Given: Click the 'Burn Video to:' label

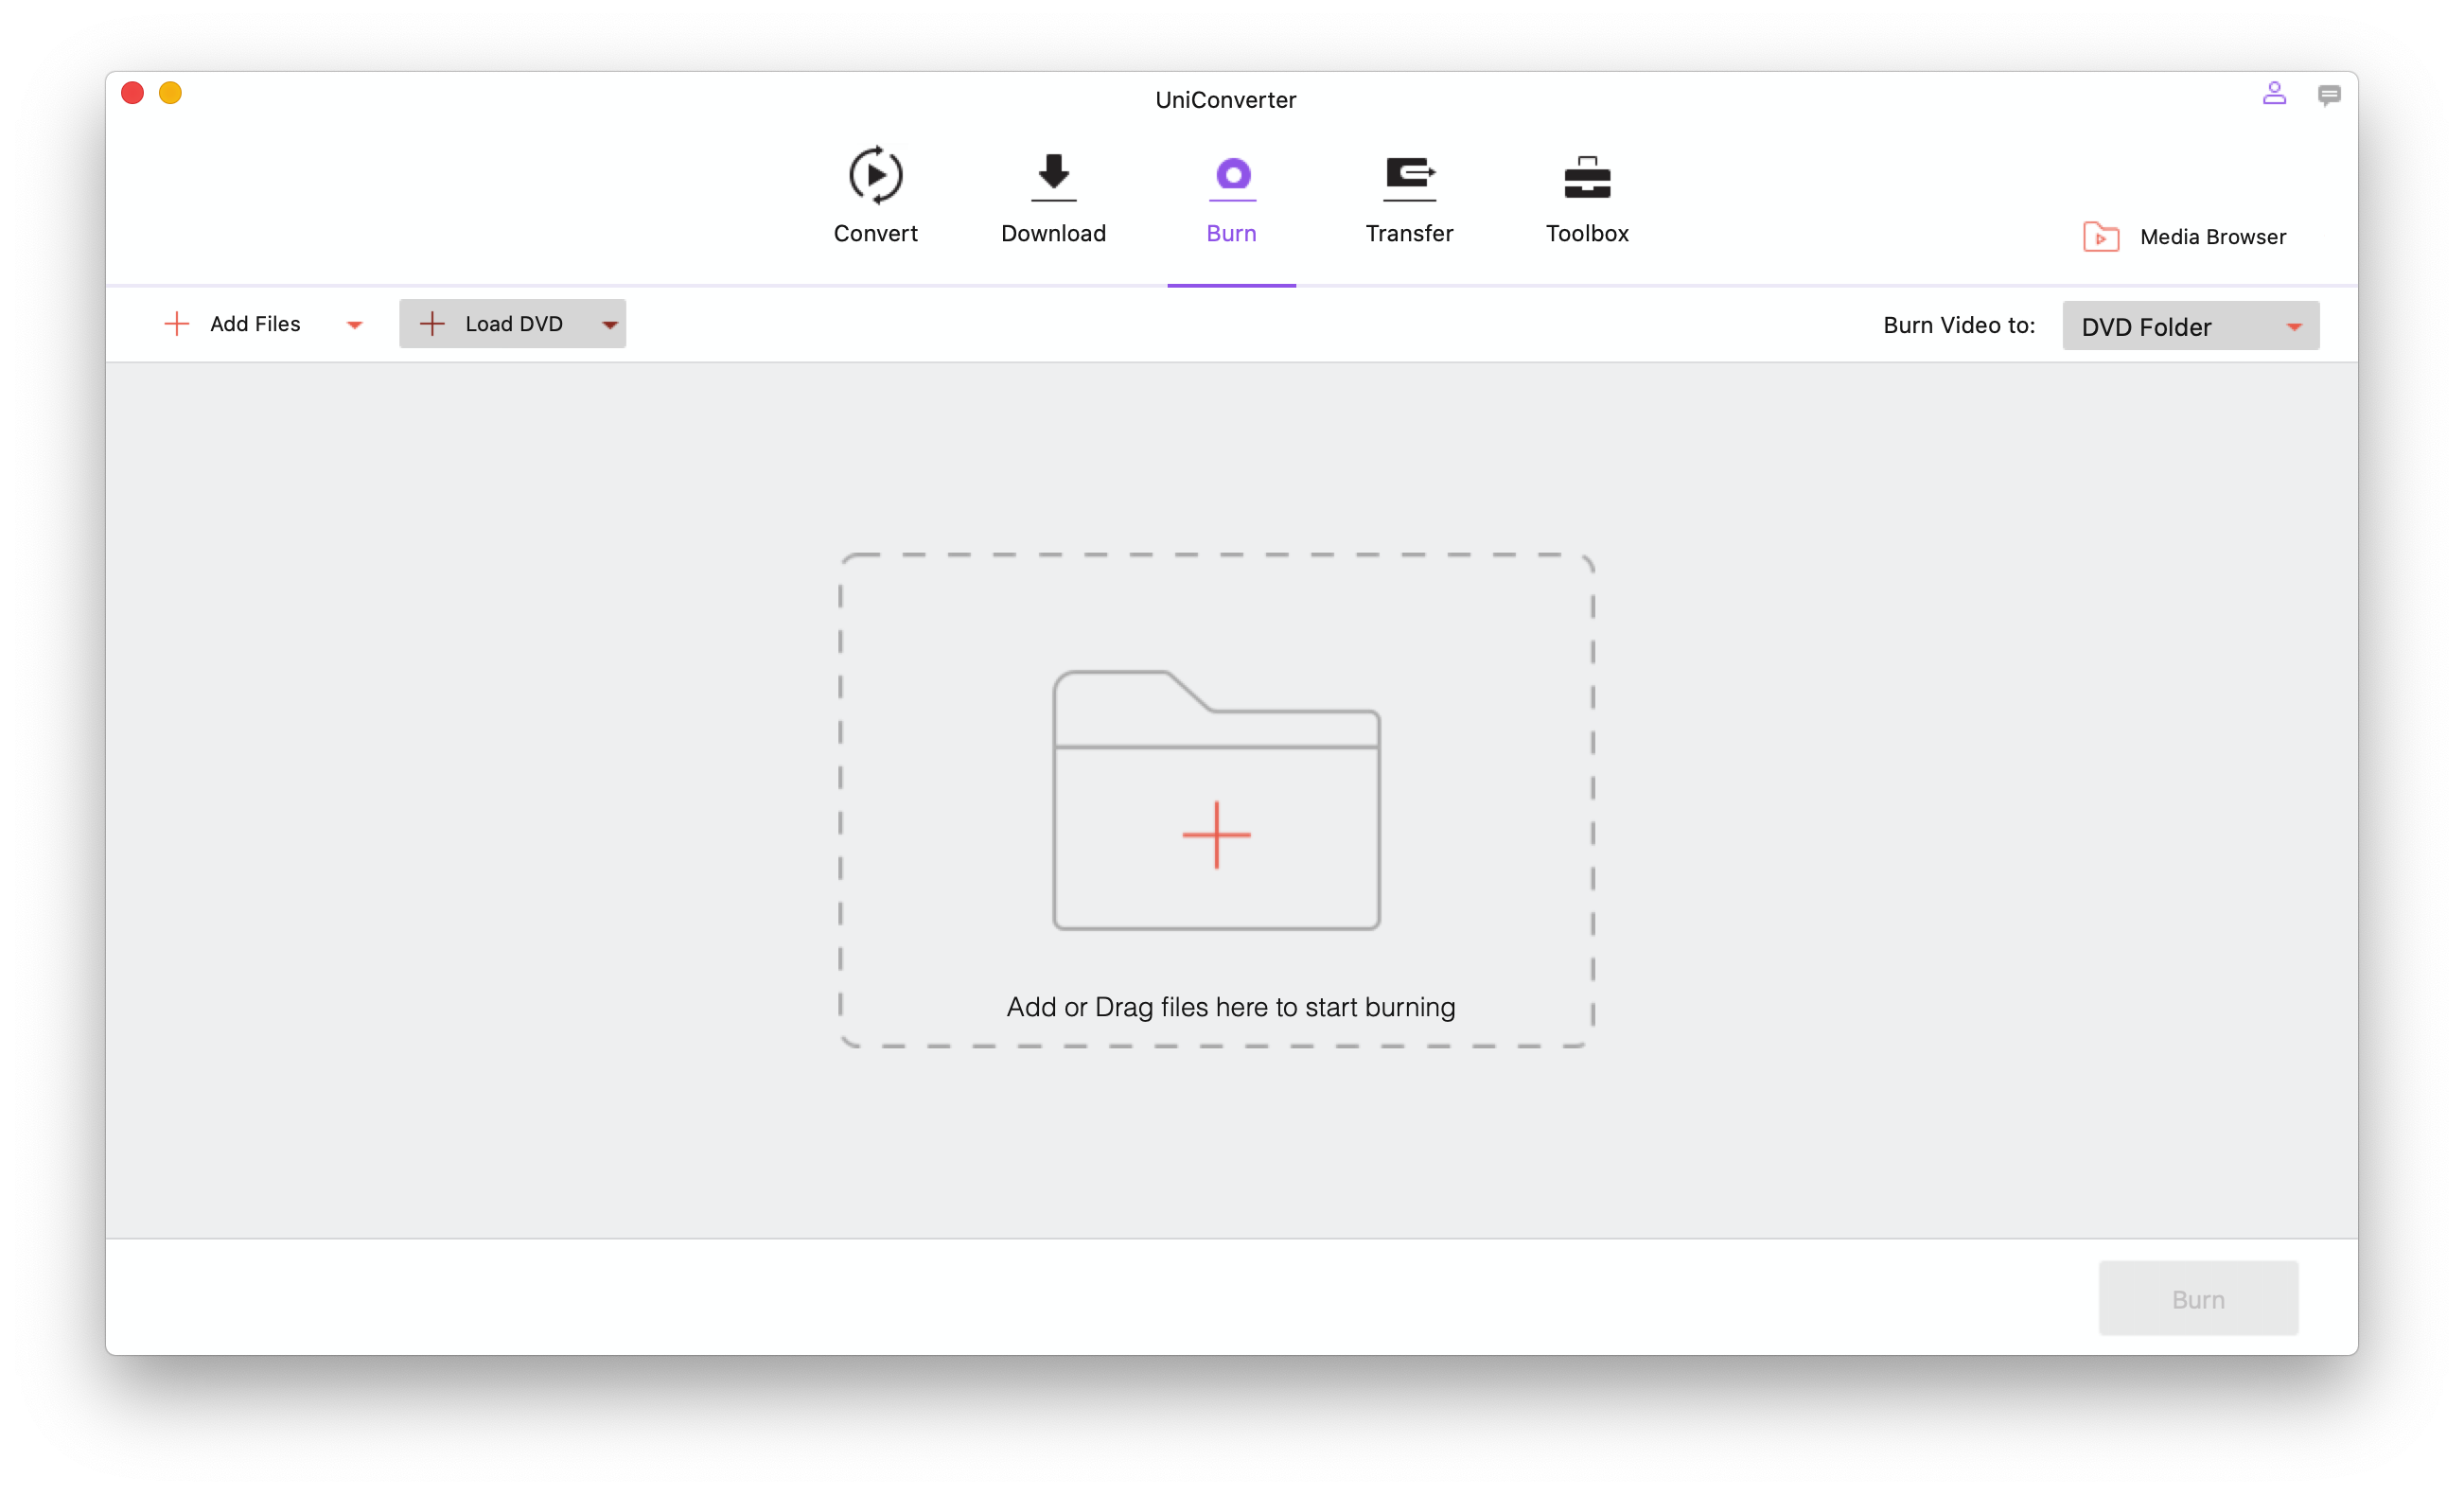Looking at the screenshot, I should (x=1958, y=325).
